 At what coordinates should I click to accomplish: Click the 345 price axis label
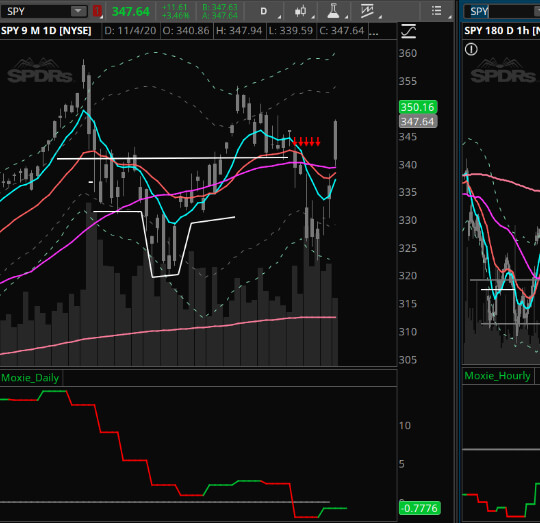408,137
